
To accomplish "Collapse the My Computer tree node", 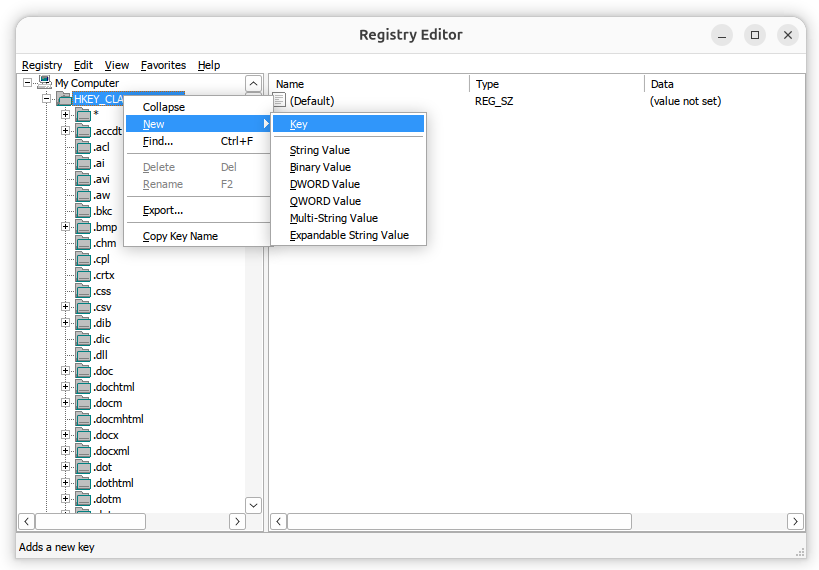I will click(x=28, y=83).
